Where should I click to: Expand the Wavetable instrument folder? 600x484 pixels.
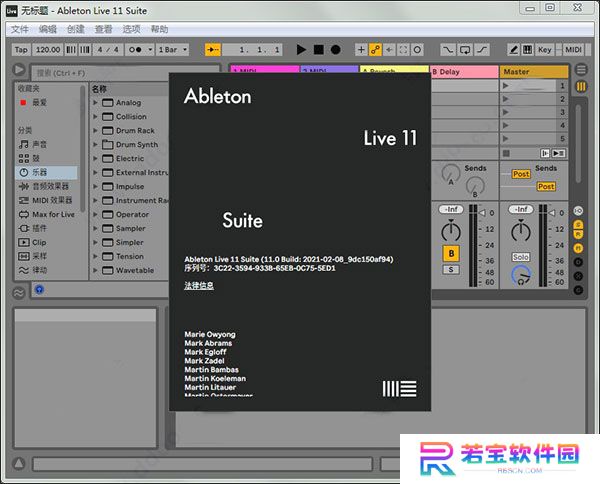[x=95, y=270]
